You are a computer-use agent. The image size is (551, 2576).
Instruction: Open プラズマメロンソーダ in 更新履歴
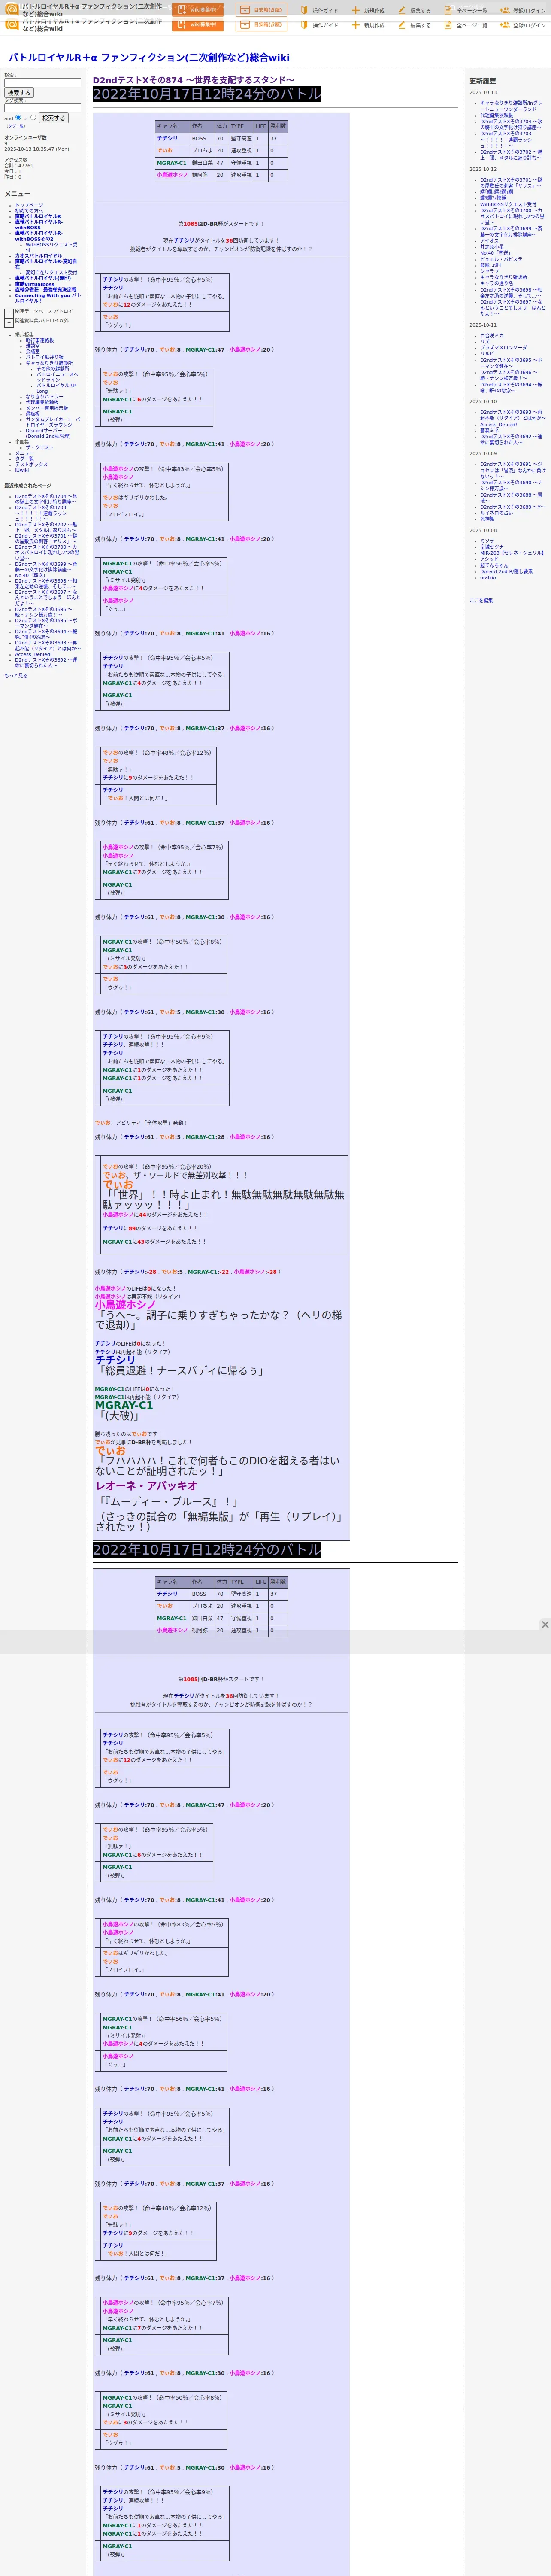(x=503, y=348)
